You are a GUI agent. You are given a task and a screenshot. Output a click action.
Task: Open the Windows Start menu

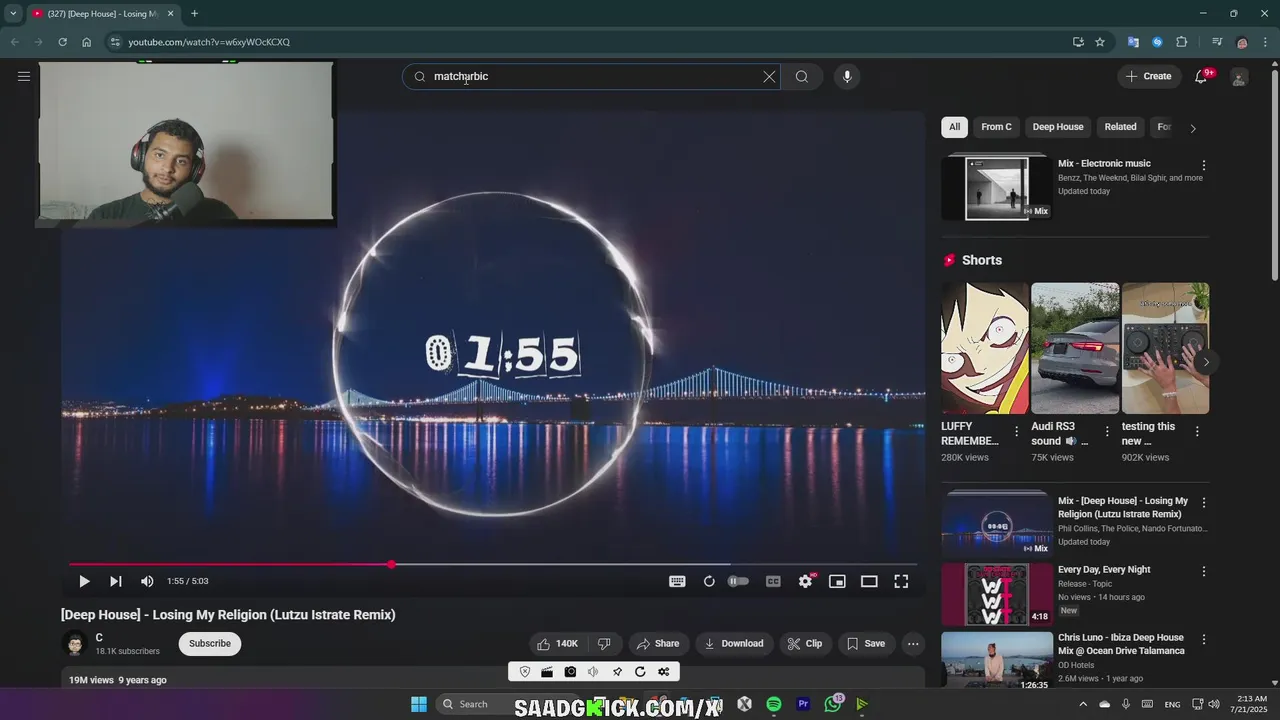click(419, 704)
